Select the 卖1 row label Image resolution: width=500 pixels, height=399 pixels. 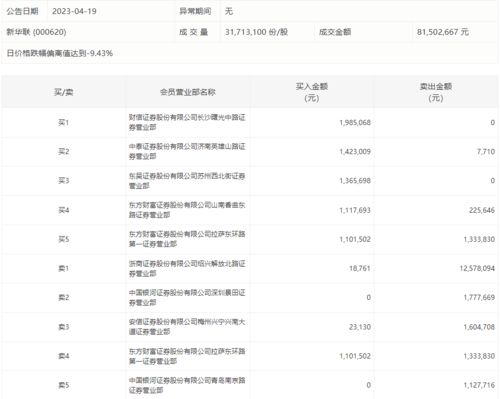[63, 268]
